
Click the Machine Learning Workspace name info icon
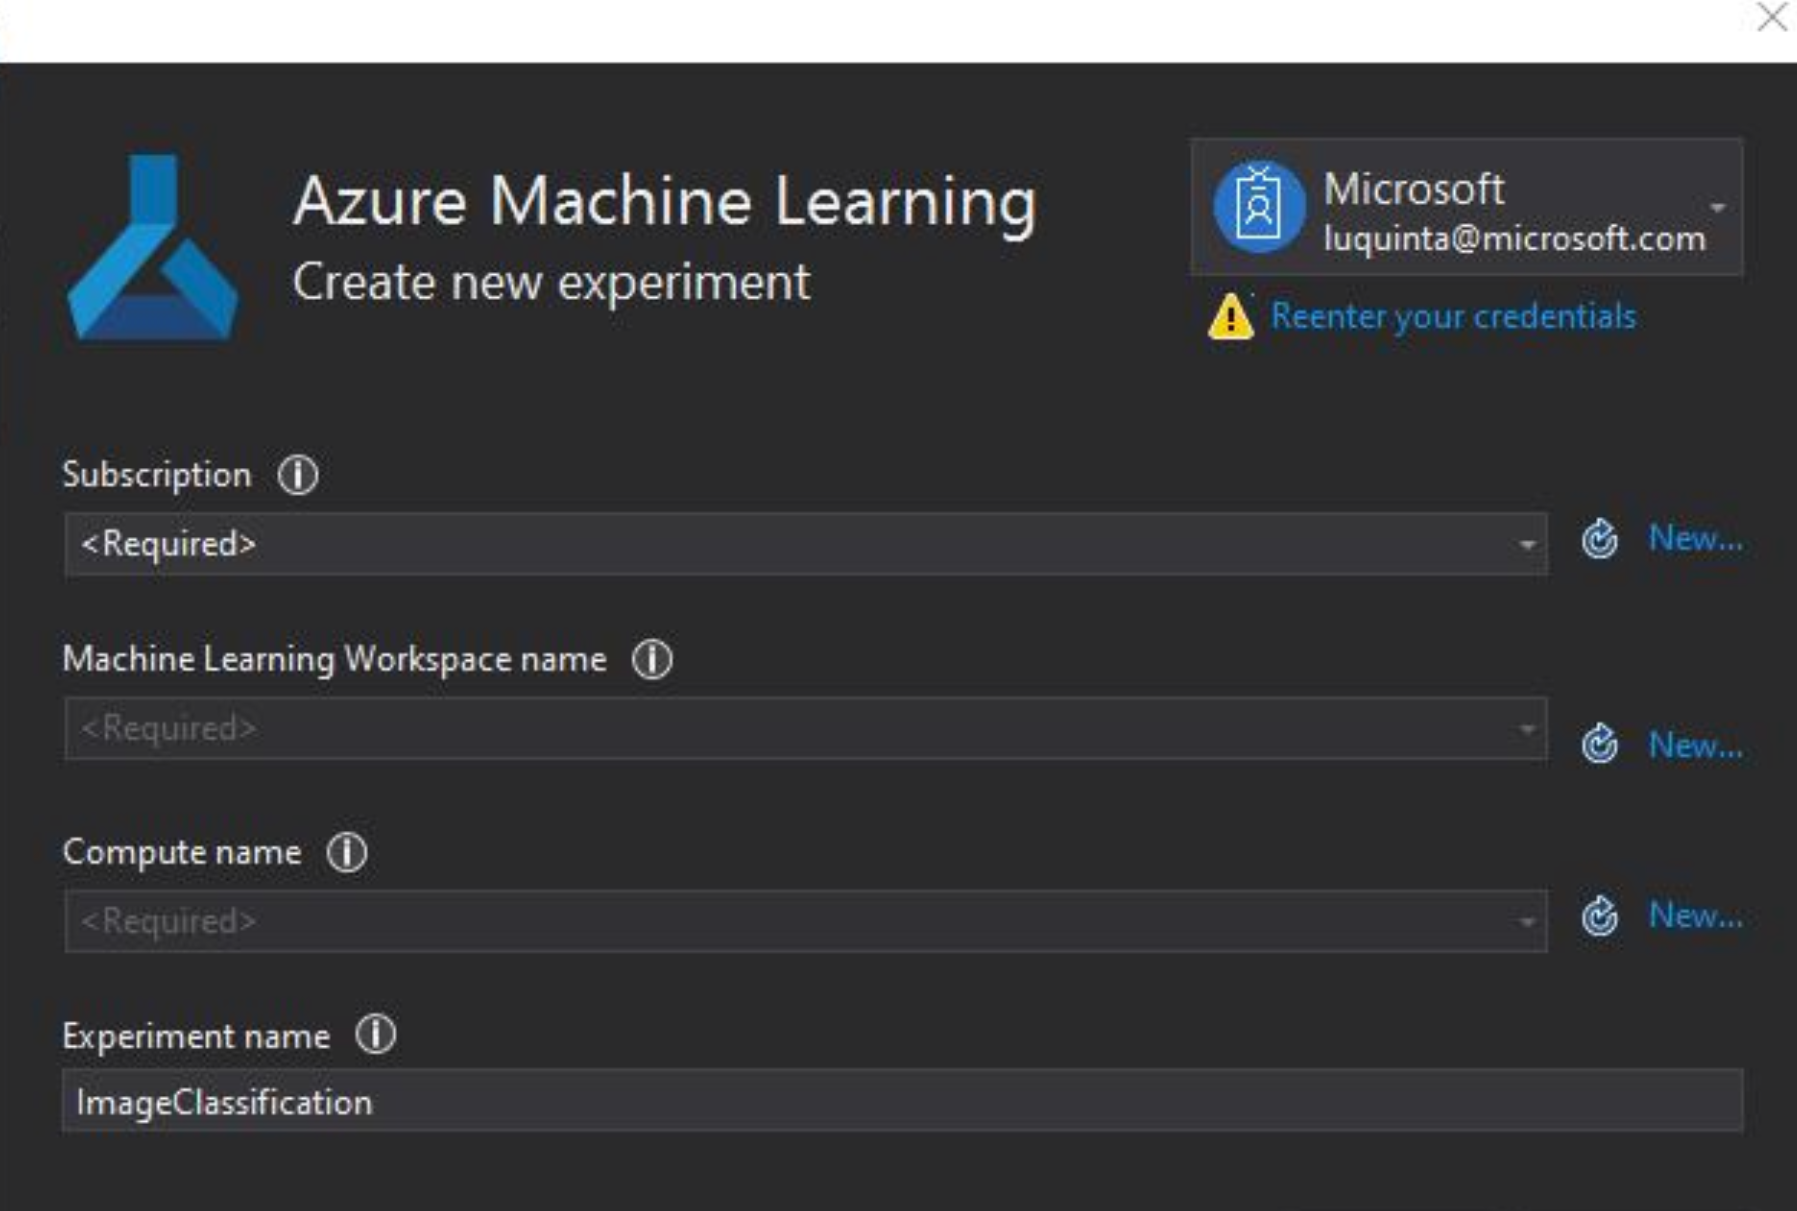652,659
